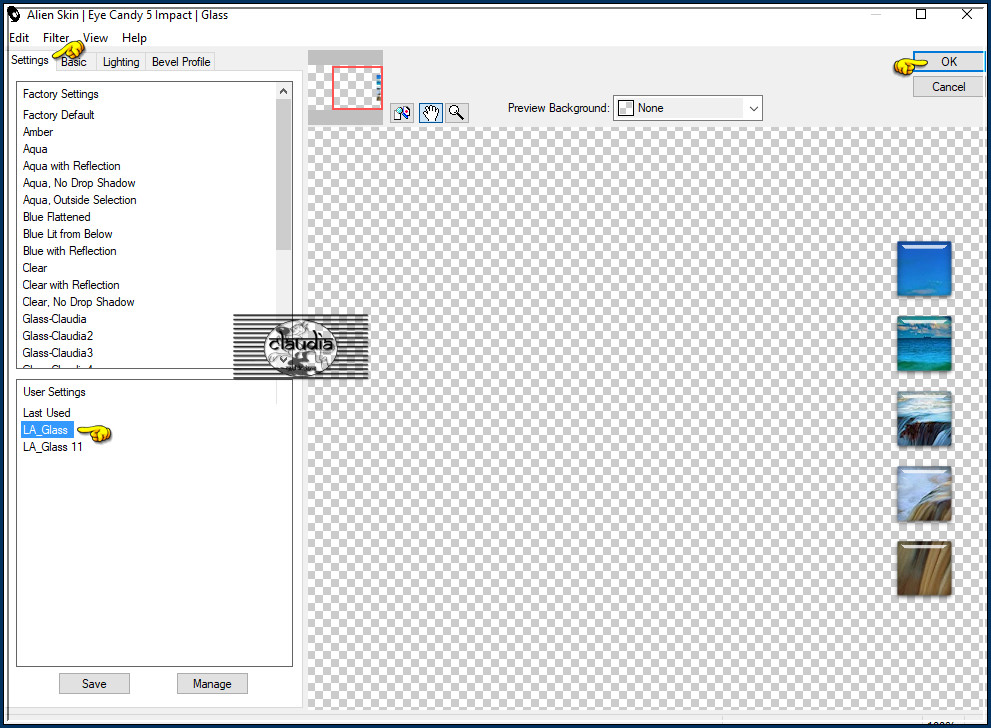Screen dimensions: 991x728
Task: Click the Alien Skin app icon in title bar
Action: [x=14, y=15]
